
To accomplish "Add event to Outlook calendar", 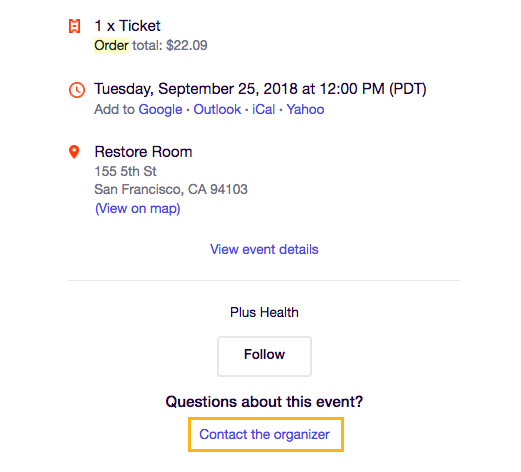I will (217, 109).
